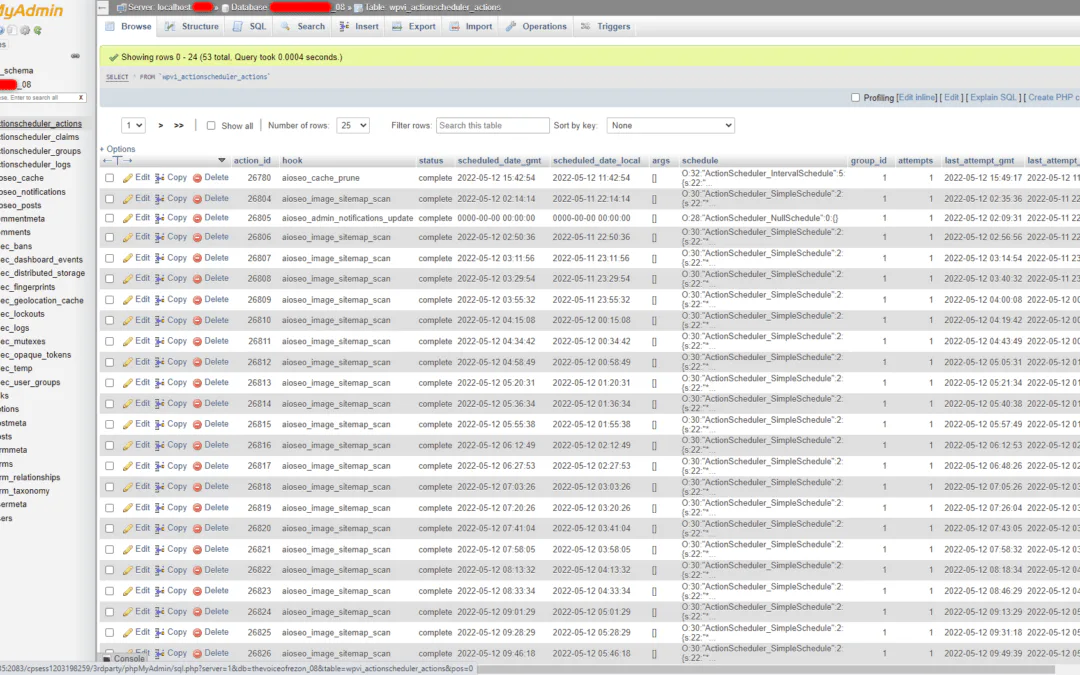The width and height of the screenshot is (1080, 675).
Task: Click the Copy icon for row 26804
Action: pyautogui.click(x=160, y=198)
